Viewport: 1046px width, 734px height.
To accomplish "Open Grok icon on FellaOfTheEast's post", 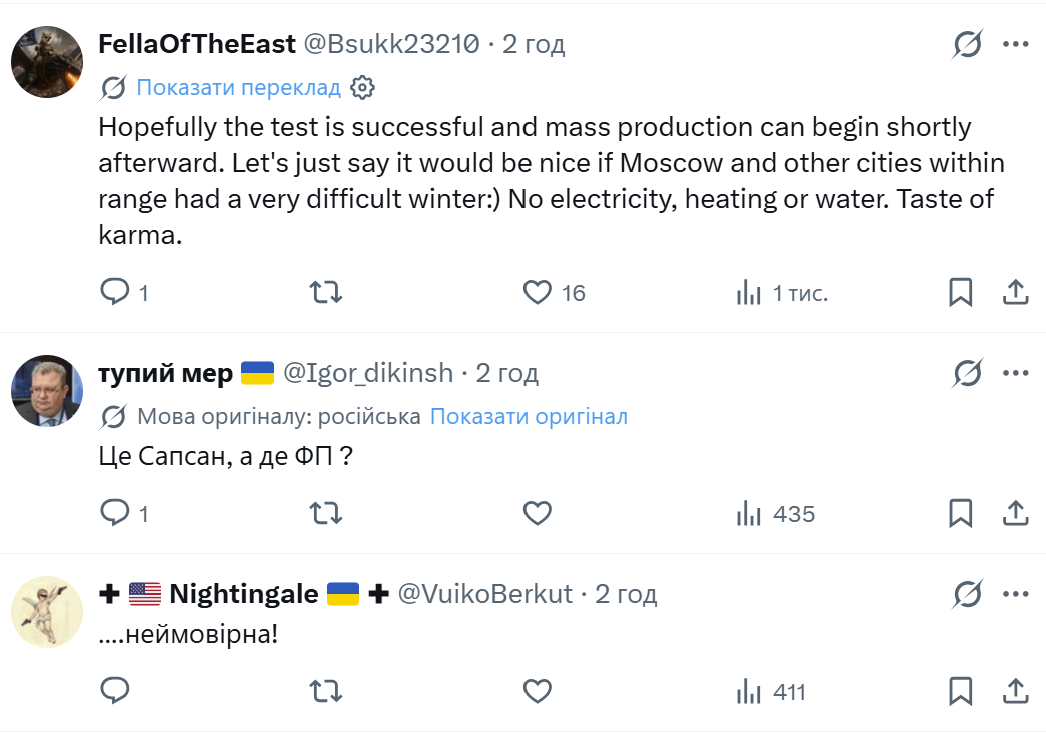I will tap(967, 45).
